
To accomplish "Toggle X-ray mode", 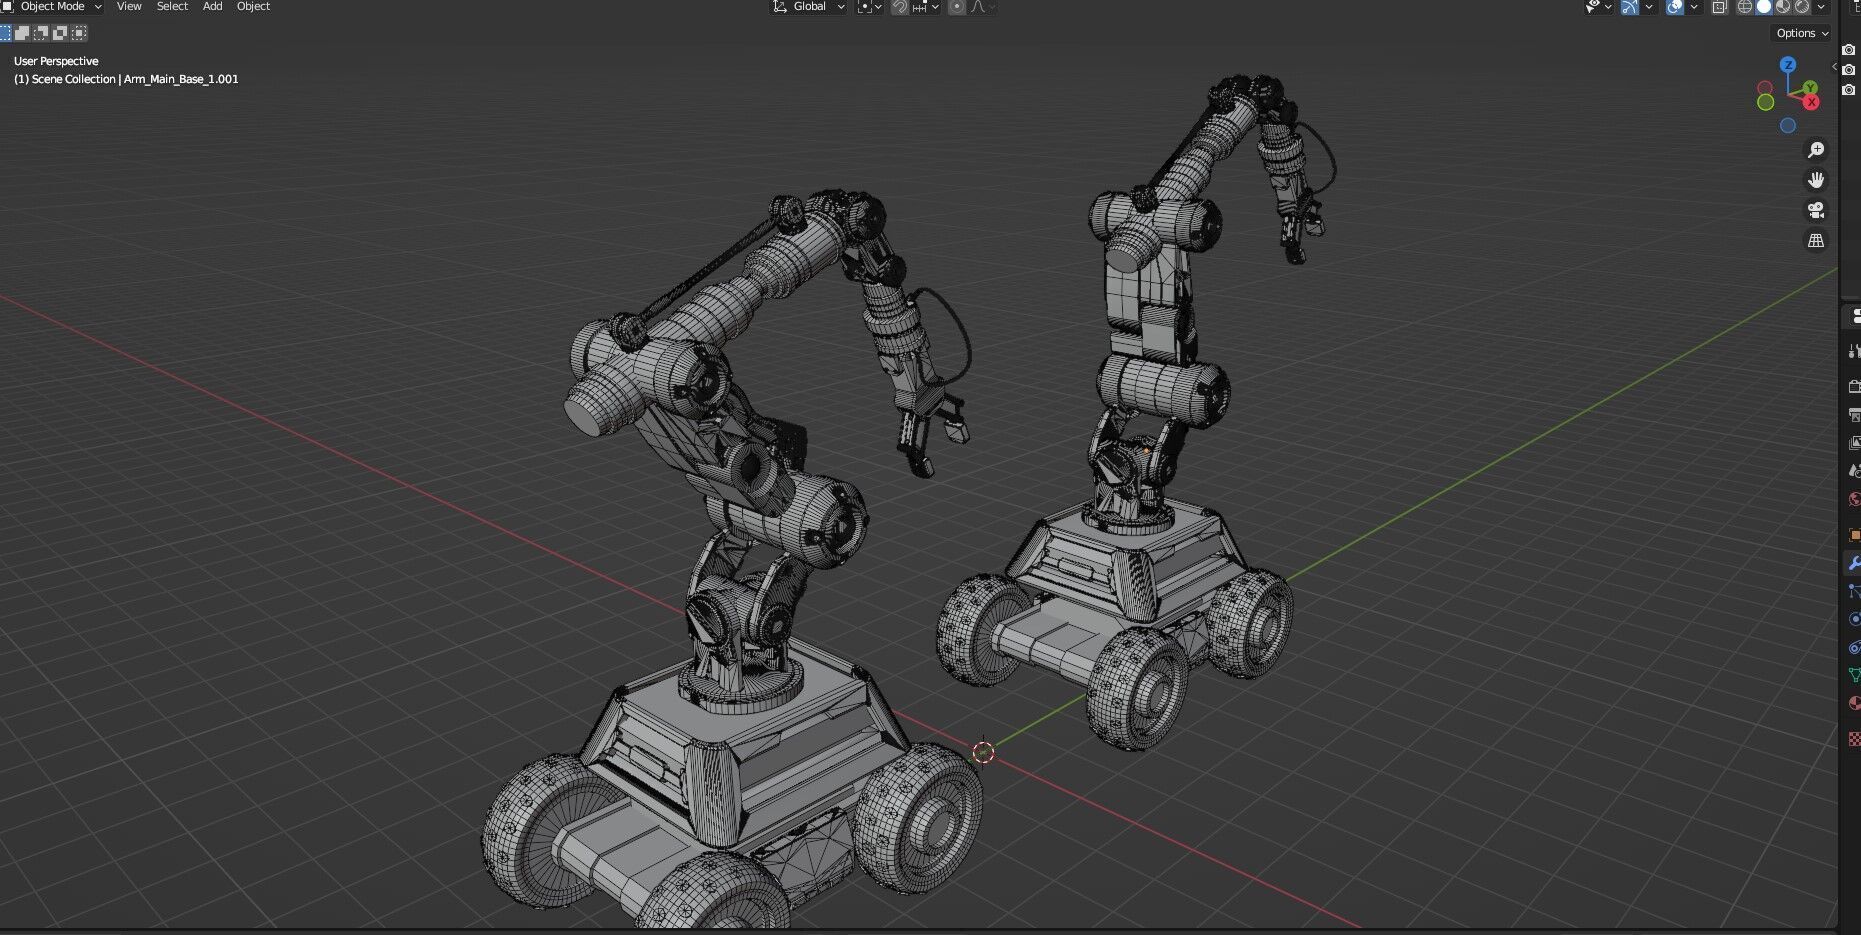I will click(x=1719, y=7).
